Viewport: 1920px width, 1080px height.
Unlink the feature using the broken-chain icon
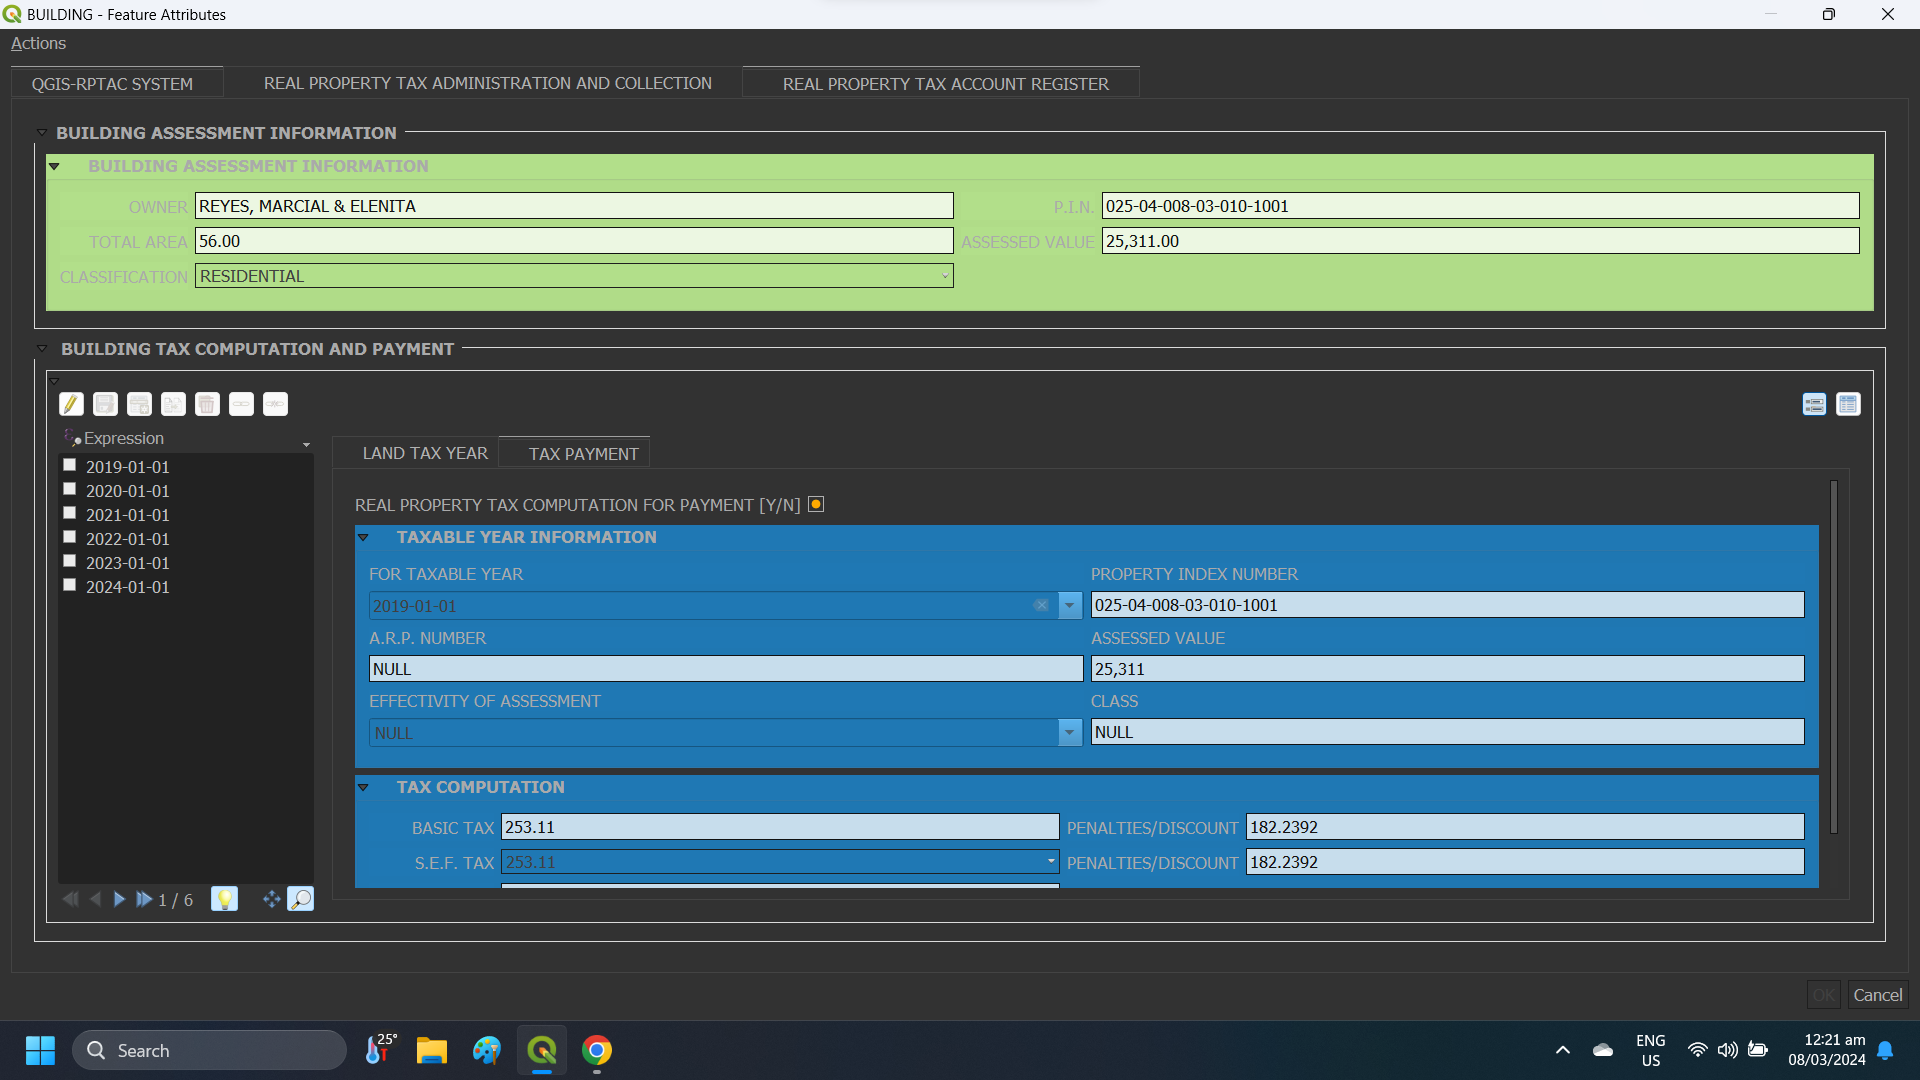275,404
